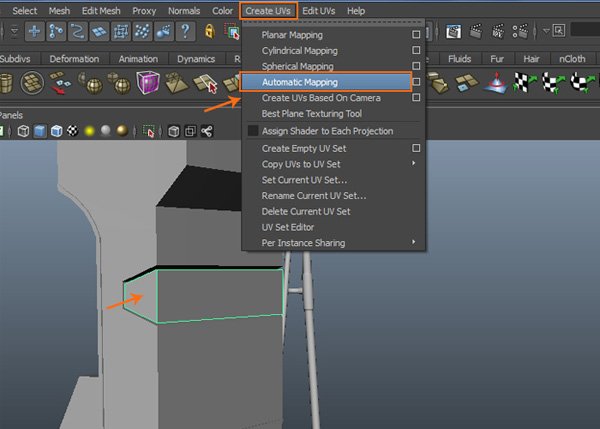Click round checker spherical mapping shelf icon

click(x=583, y=83)
